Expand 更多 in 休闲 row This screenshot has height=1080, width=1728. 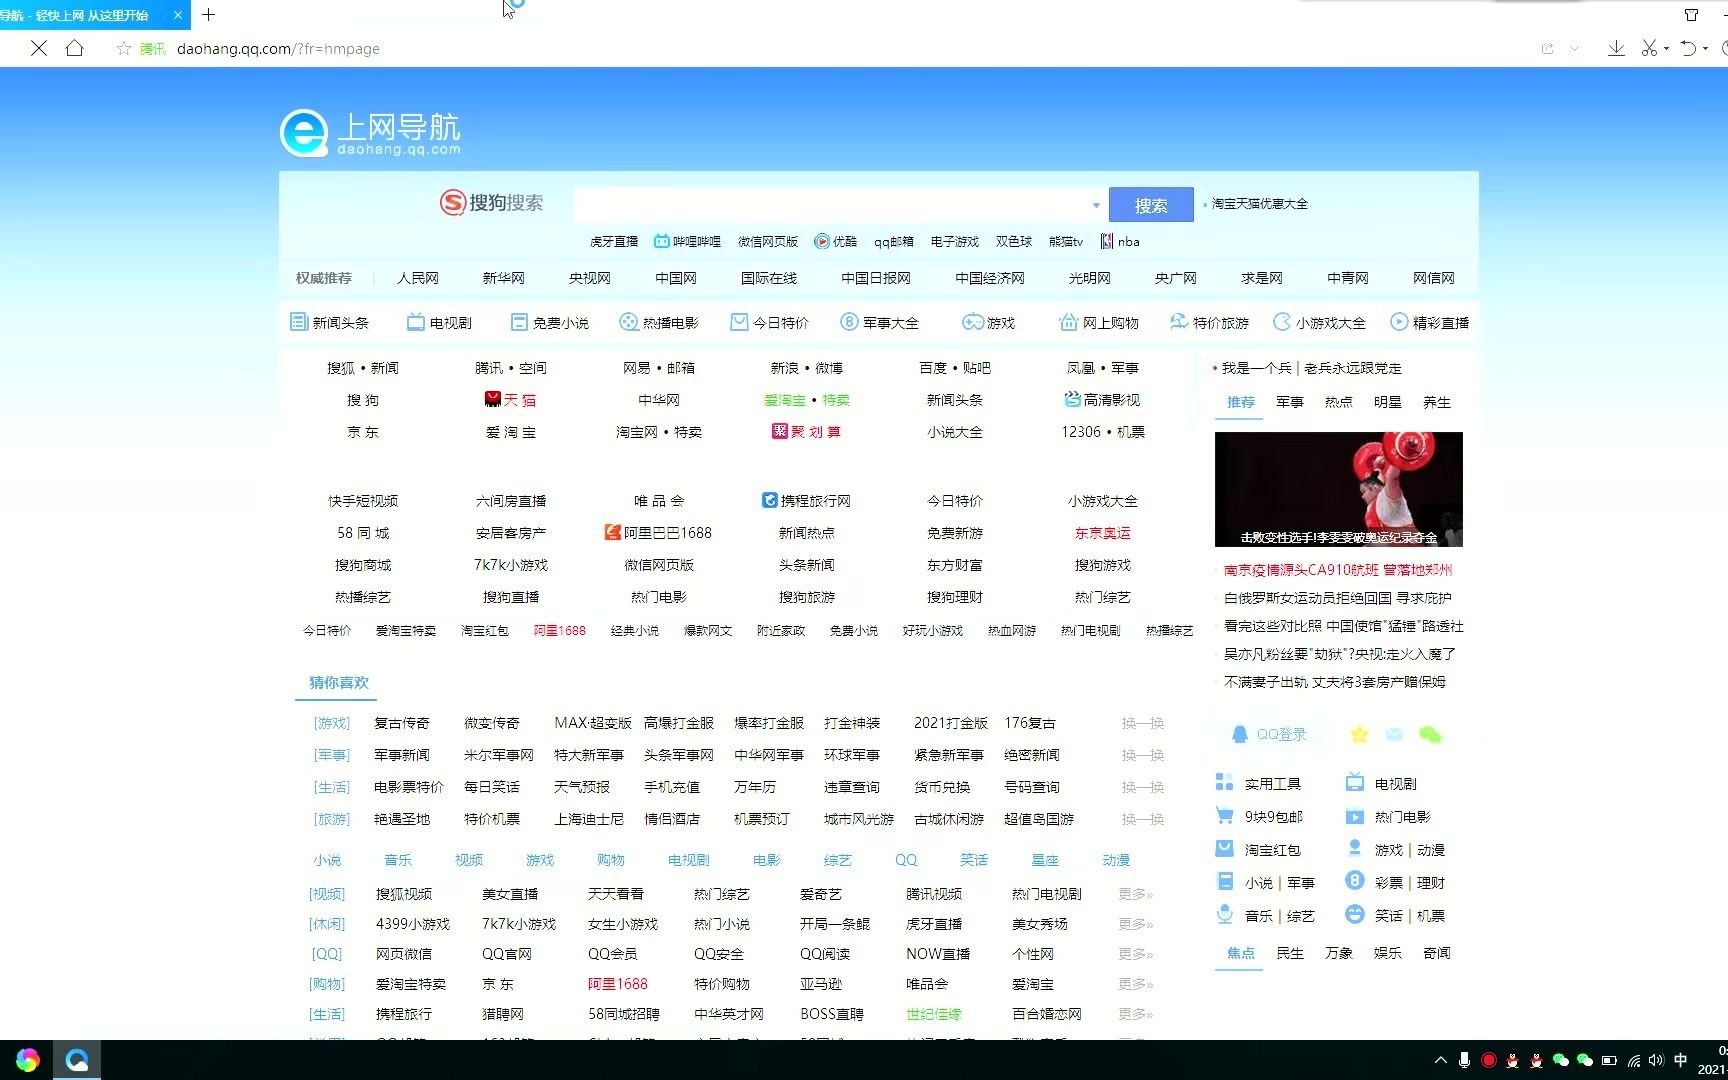pyautogui.click(x=1135, y=923)
